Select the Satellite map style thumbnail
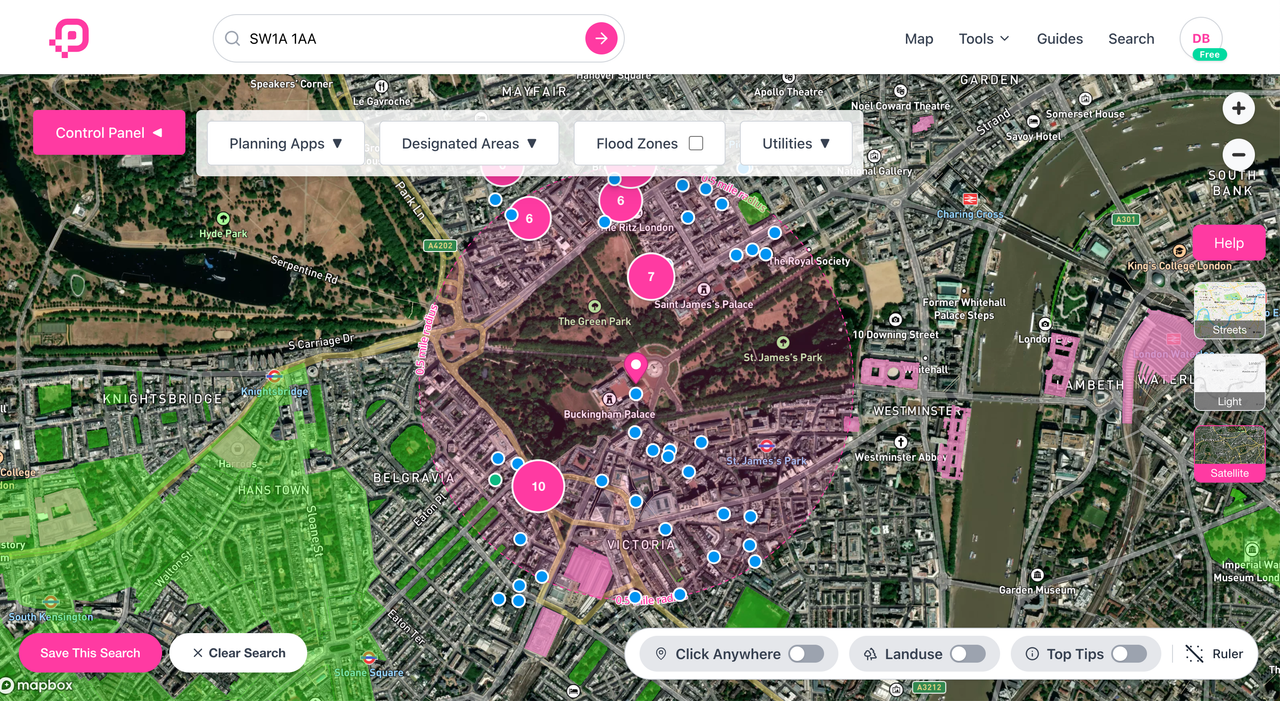Image resolution: width=1280 pixels, height=701 pixels. click(x=1230, y=453)
